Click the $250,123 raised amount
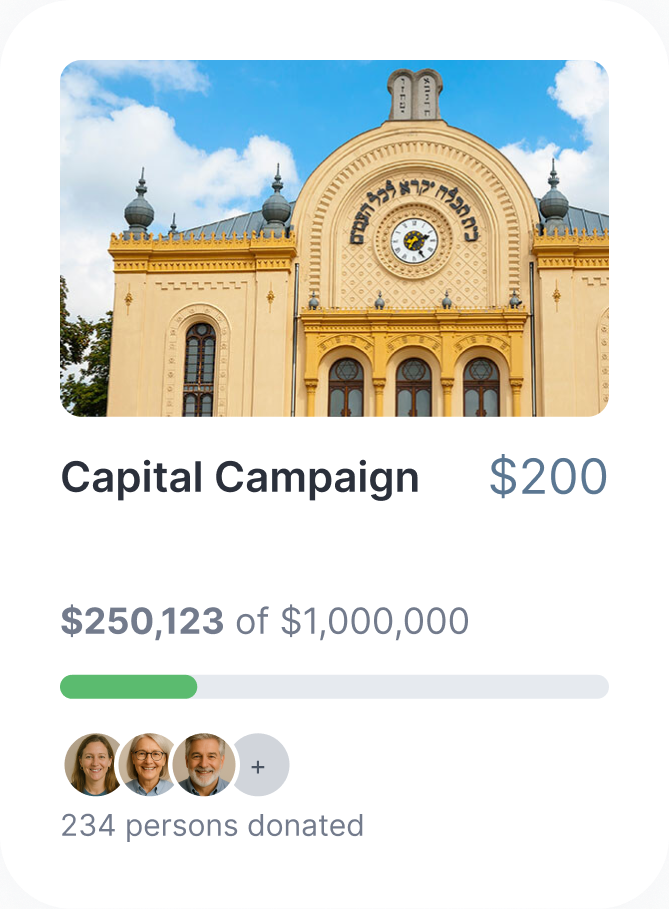Screen dimensions: 669x909 pyautogui.click(x=142, y=621)
